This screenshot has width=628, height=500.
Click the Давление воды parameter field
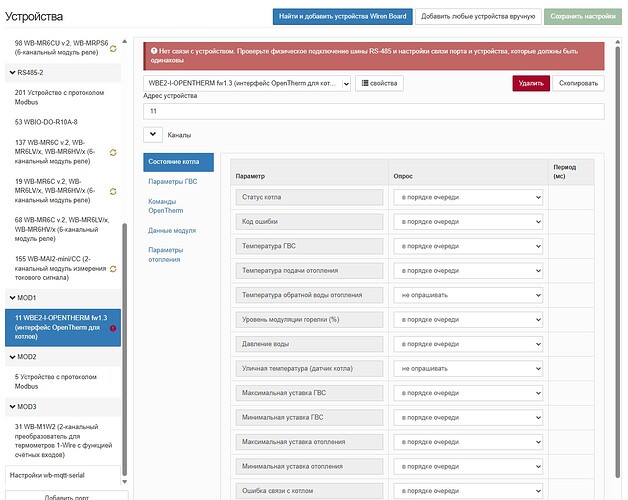(309, 344)
